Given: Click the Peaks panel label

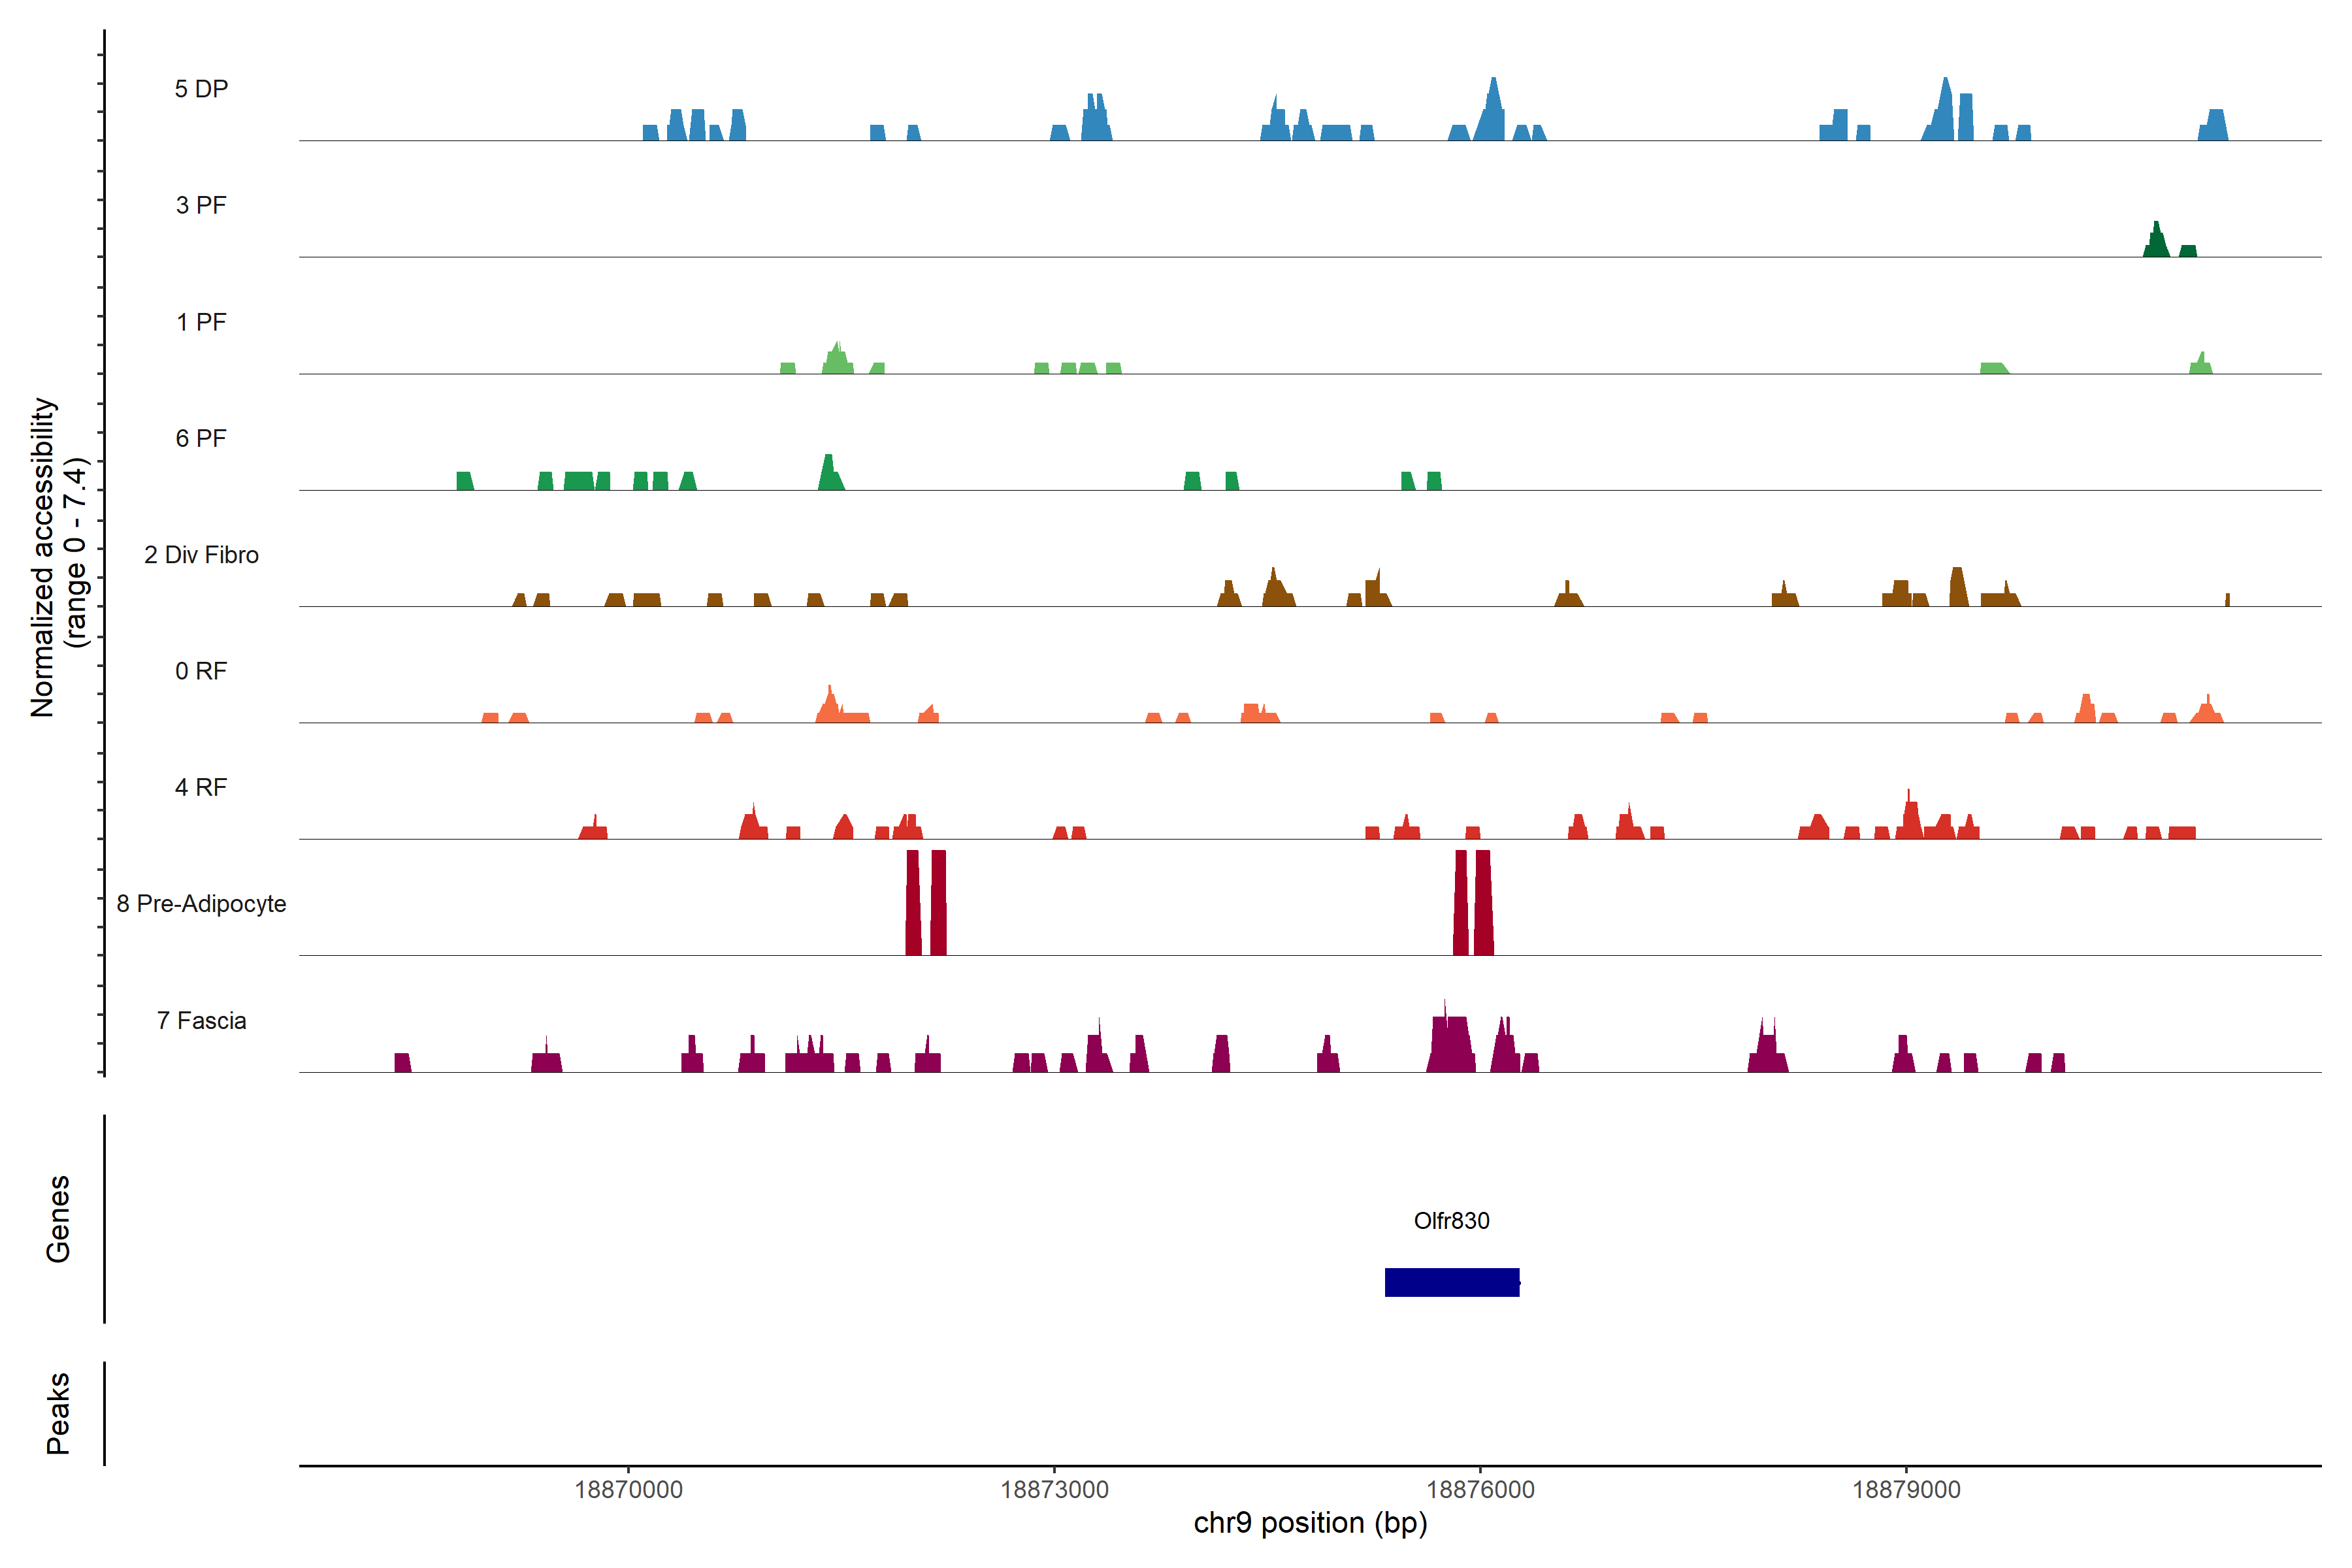Looking at the screenshot, I should pyautogui.click(x=58, y=1412).
